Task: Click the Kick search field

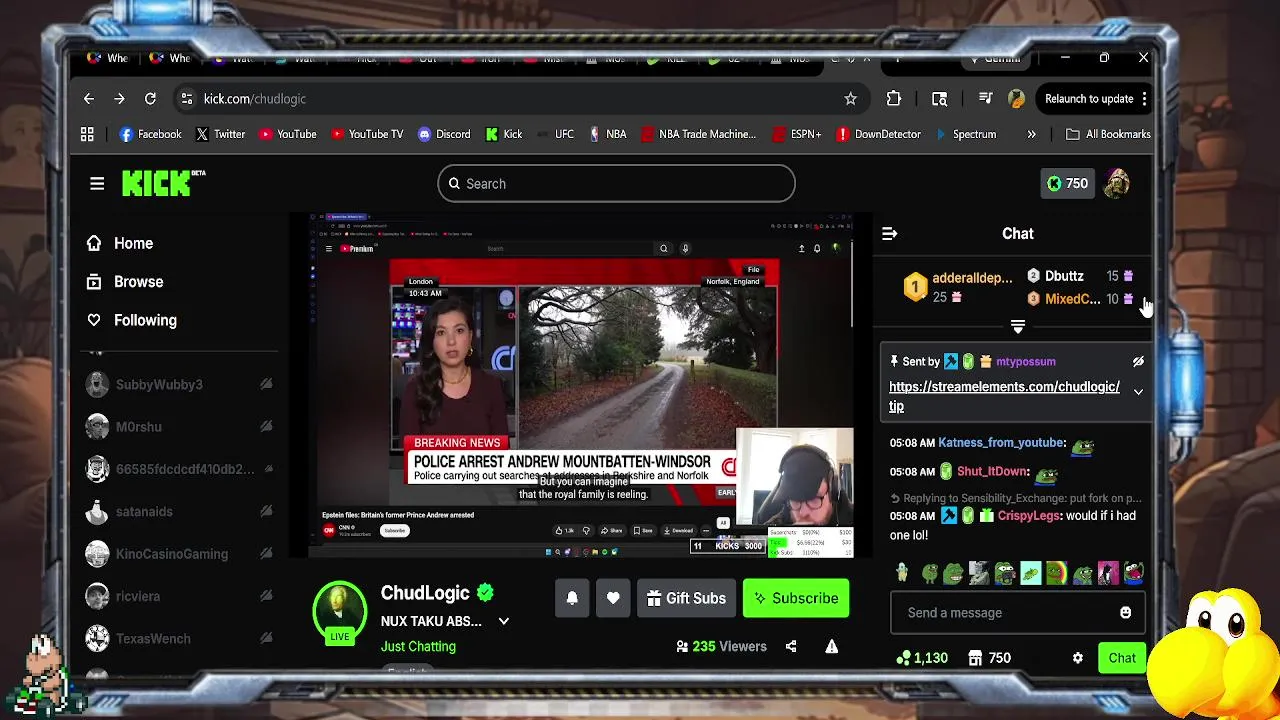Action: click(x=616, y=183)
